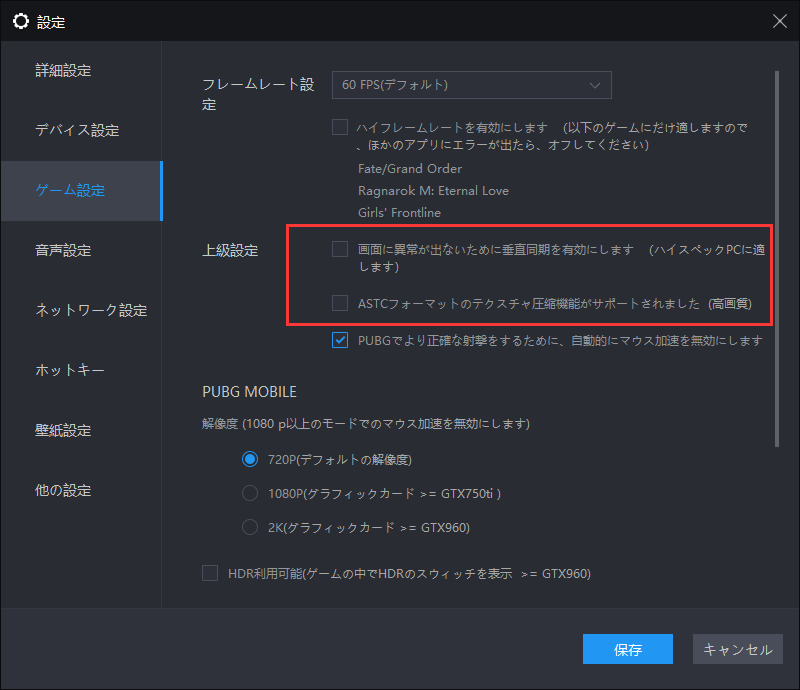Open the ホットキー settings section
The image size is (800, 690).
[x=68, y=370]
